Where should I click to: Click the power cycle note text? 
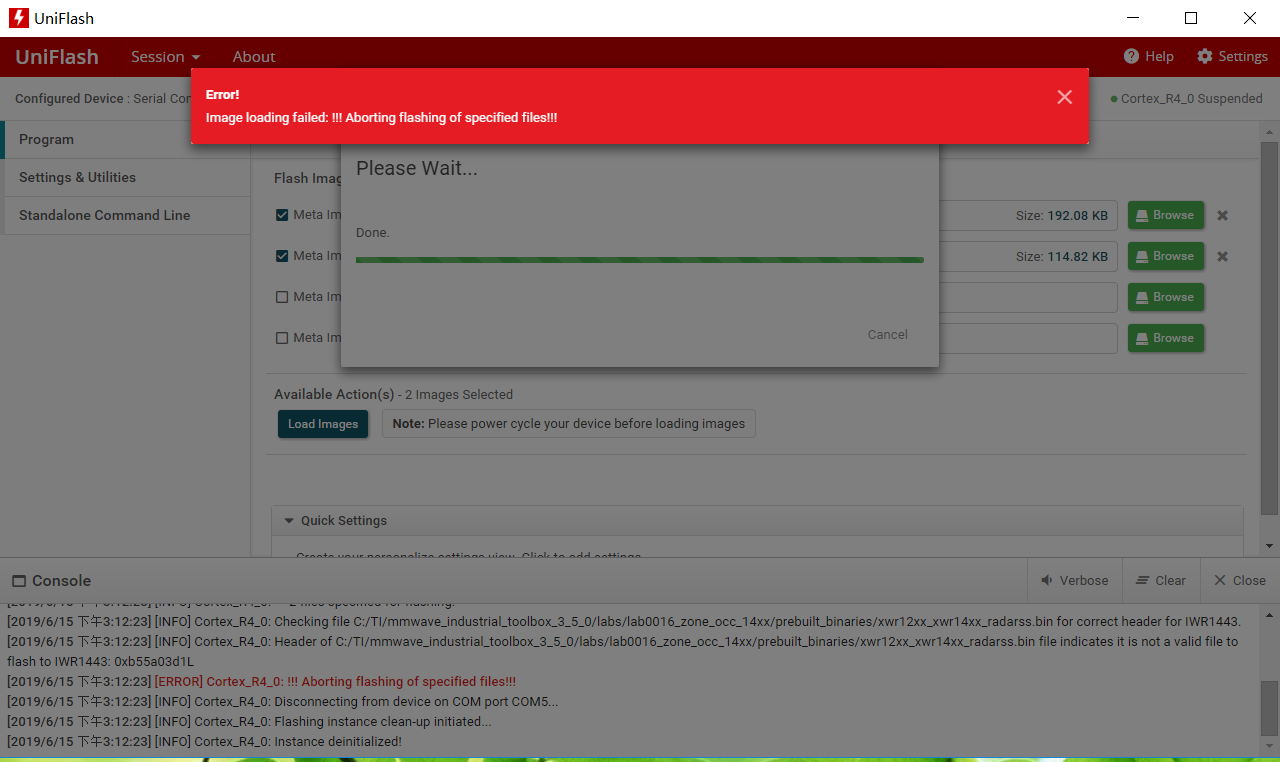(x=569, y=424)
